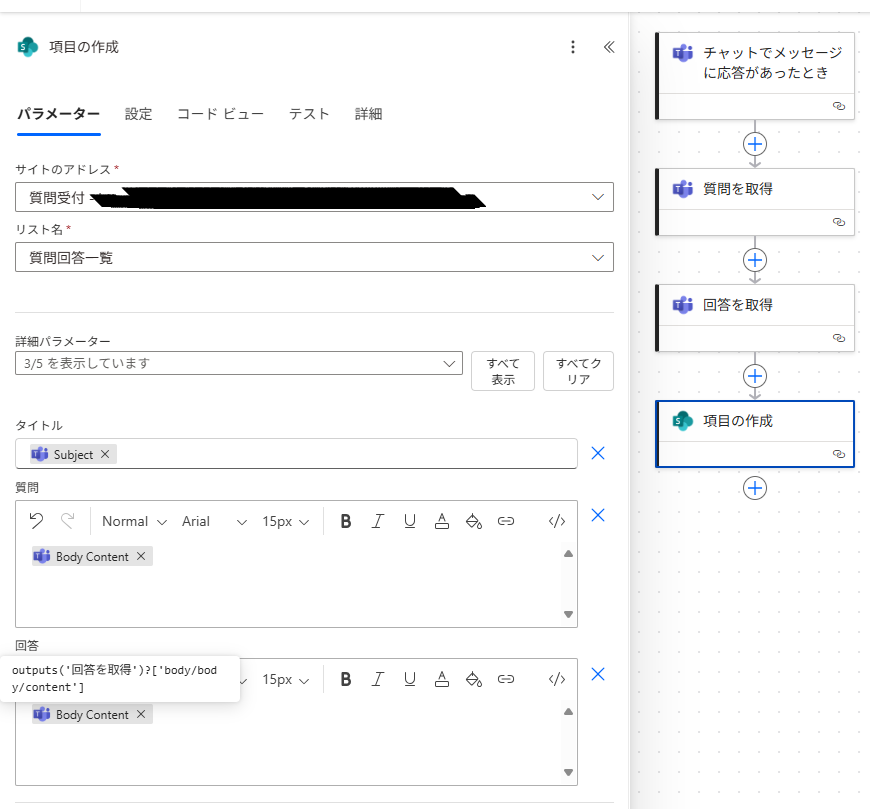Open the 設定 tab

[138, 114]
